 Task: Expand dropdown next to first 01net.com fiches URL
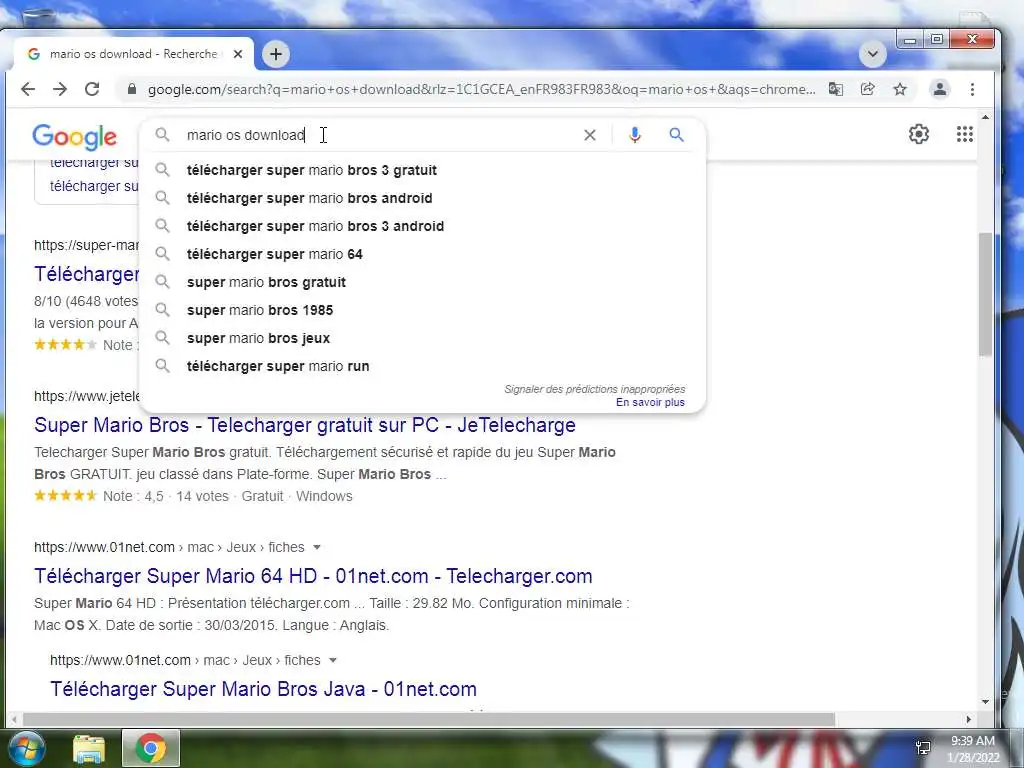(x=317, y=547)
